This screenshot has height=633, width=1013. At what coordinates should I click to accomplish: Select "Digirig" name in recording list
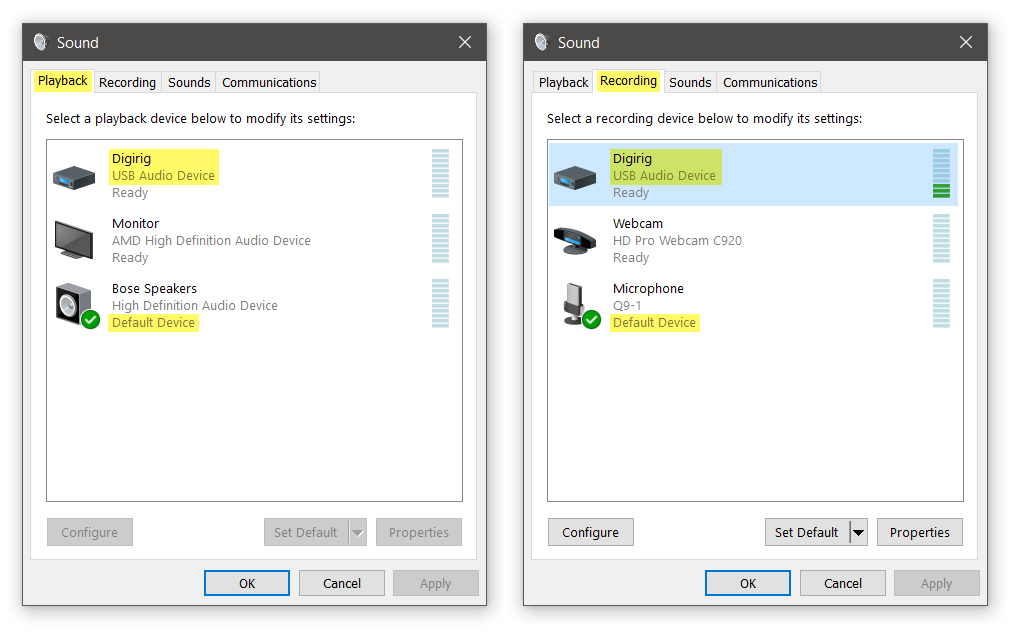click(632, 158)
